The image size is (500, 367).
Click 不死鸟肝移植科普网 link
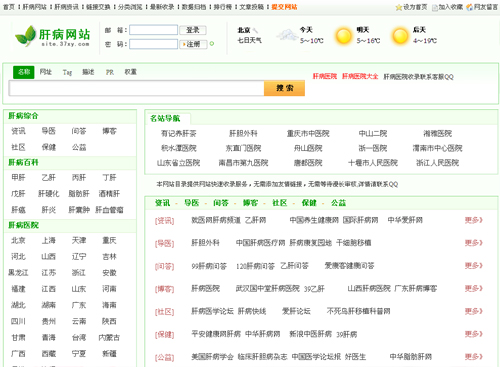358,311
